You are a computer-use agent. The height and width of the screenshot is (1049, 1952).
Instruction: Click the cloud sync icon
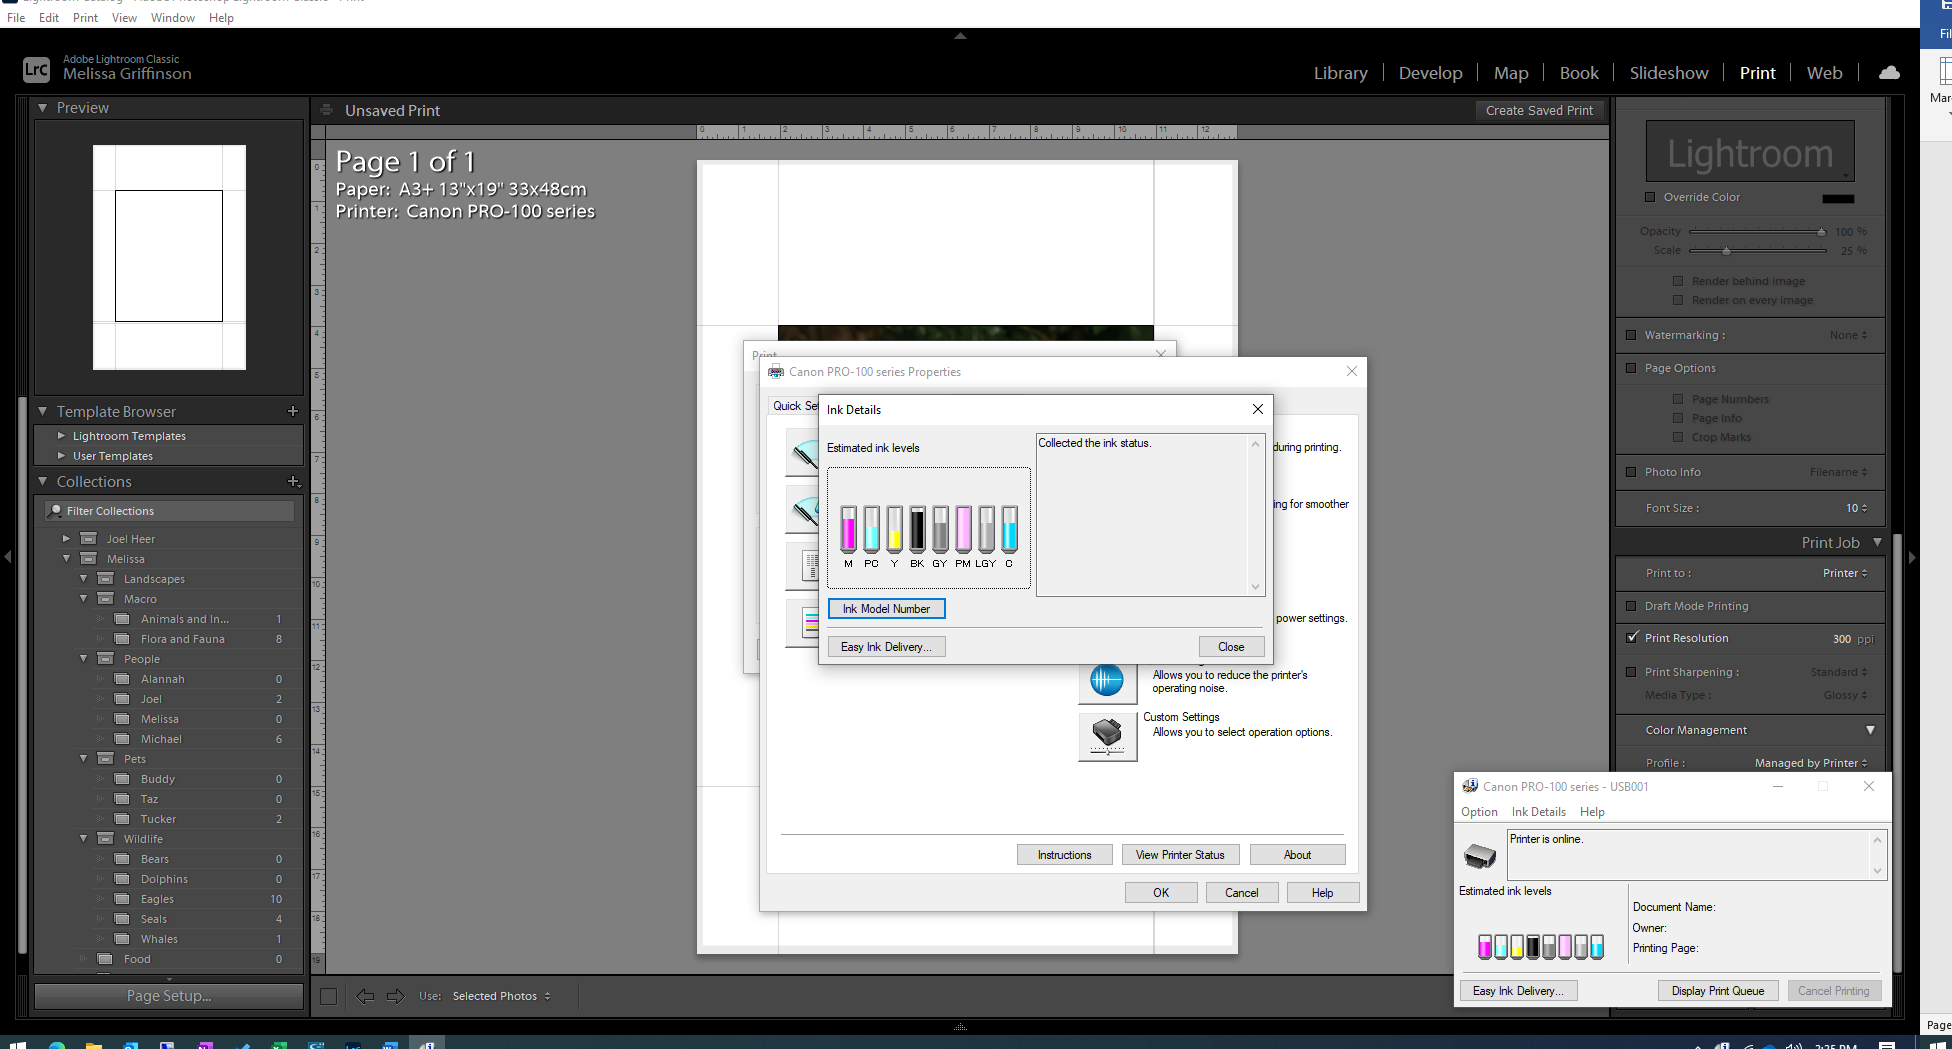pyautogui.click(x=1888, y=73)
